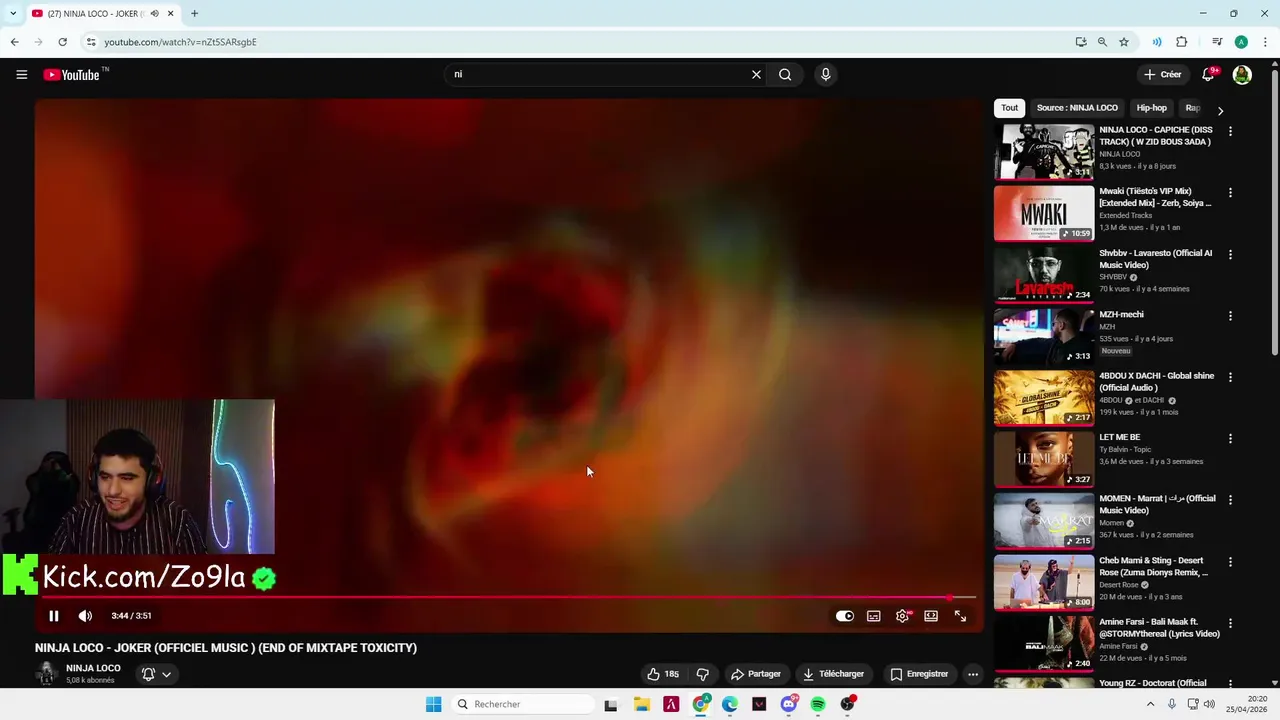Open MOMEN - Marrat video title
The height and width of the screenshot is (720, 1280).
click(1157, 505)
